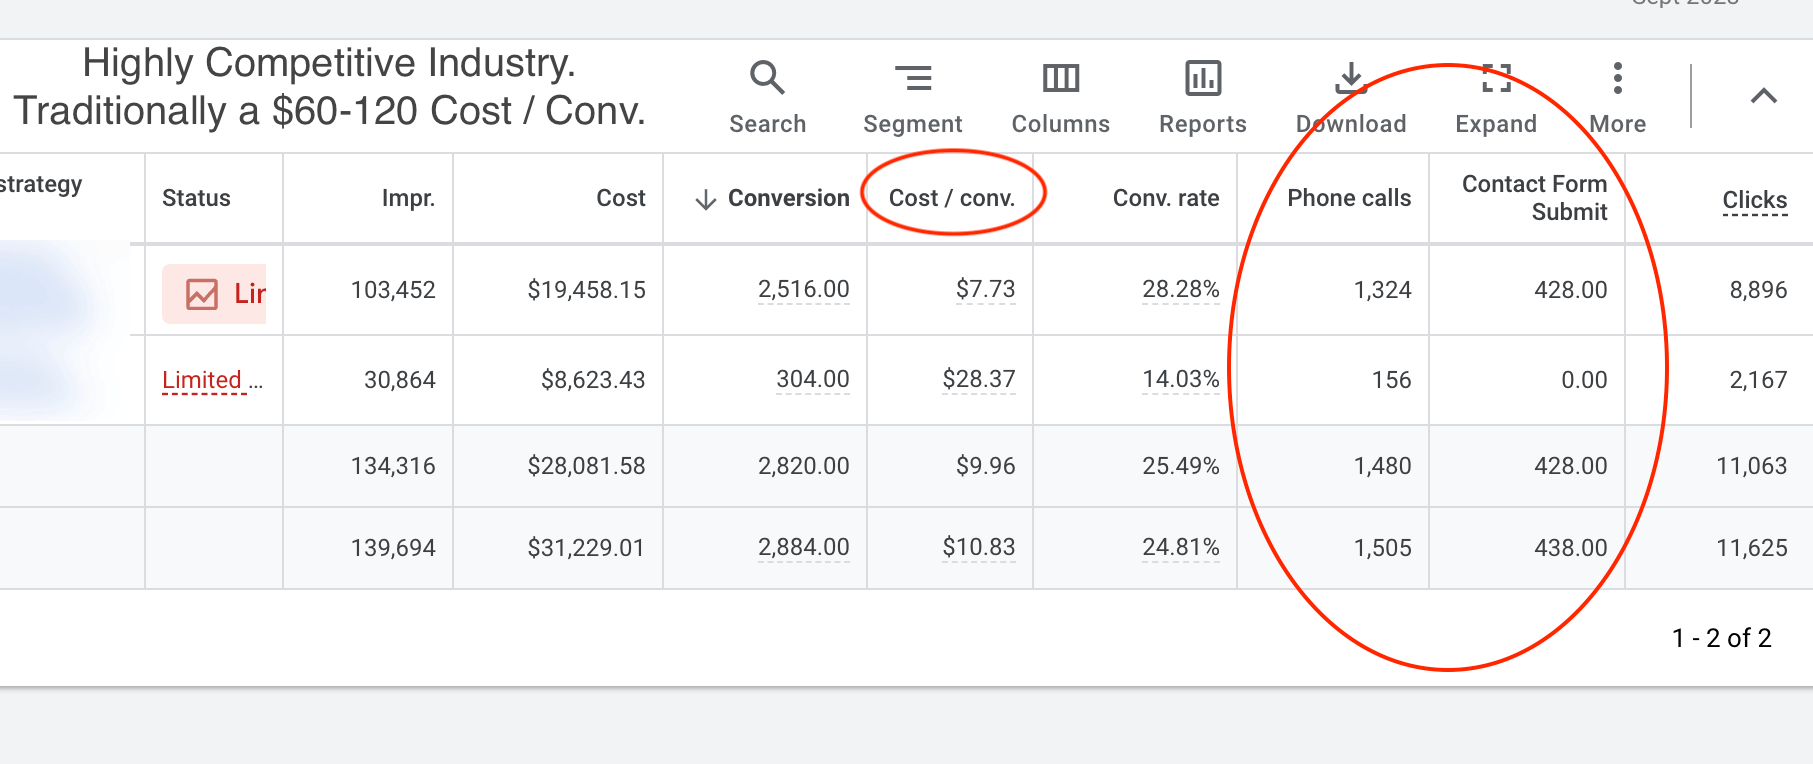Click the 28.28% conversion rate value
The width and height of the screenshot is (1813, 764).
coord(1181,290)
